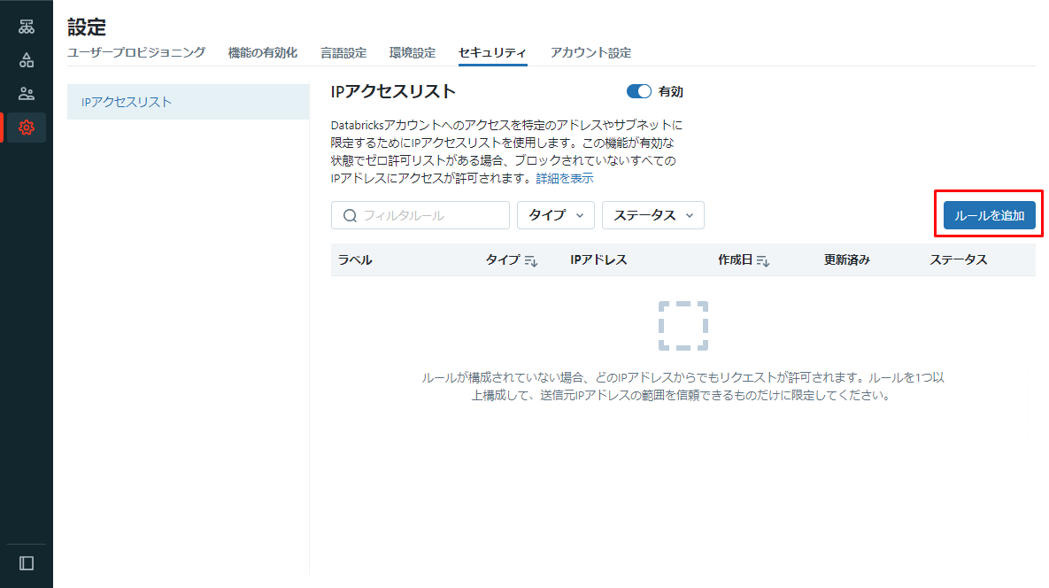This screenshot has width=1049, height=588.
Task: Open the Catalog shapes icon in sidebar
Action: point(27,60)
